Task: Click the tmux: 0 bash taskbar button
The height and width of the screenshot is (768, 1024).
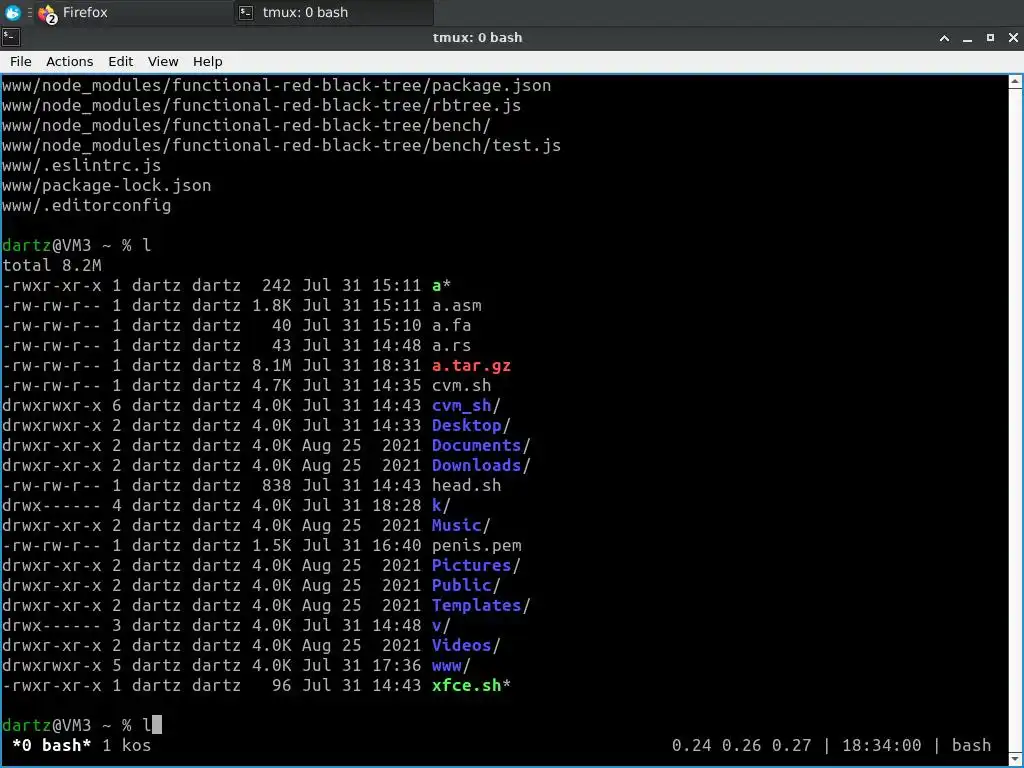Action: 334,12
